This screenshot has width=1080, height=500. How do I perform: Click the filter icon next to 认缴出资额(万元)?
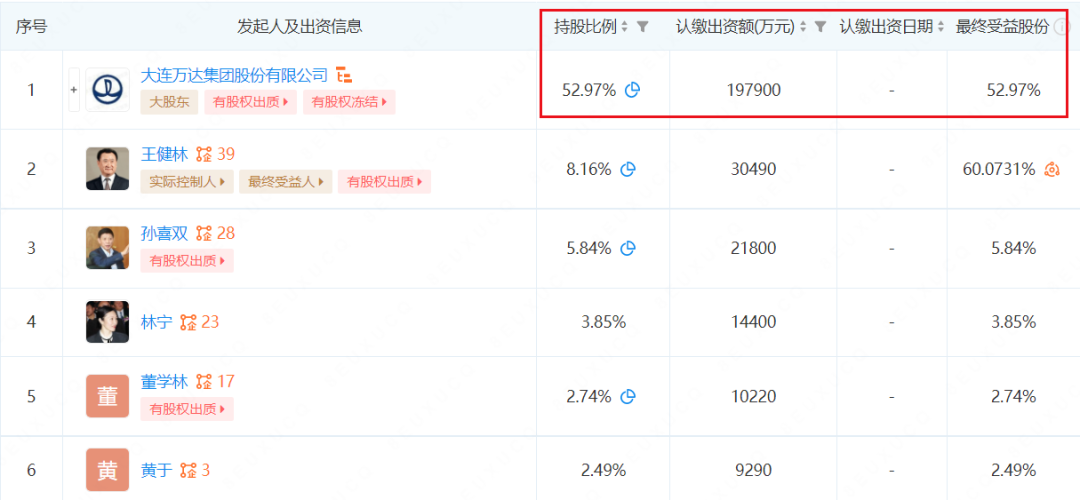tap(820, 27)
